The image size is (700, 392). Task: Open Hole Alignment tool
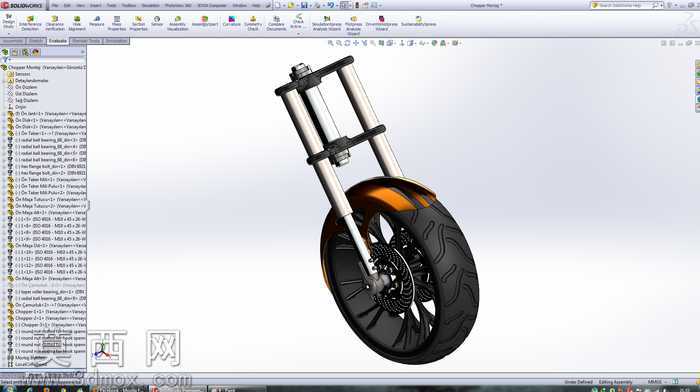coord(77,23)
